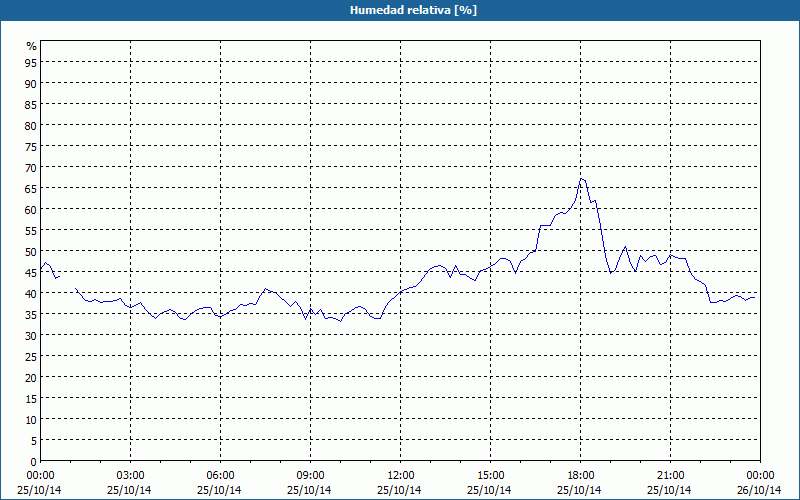Image resolution: width=800 pixels, height=500 pixels.
Task: Select the y-axis value 30
Action: point(31,336)
